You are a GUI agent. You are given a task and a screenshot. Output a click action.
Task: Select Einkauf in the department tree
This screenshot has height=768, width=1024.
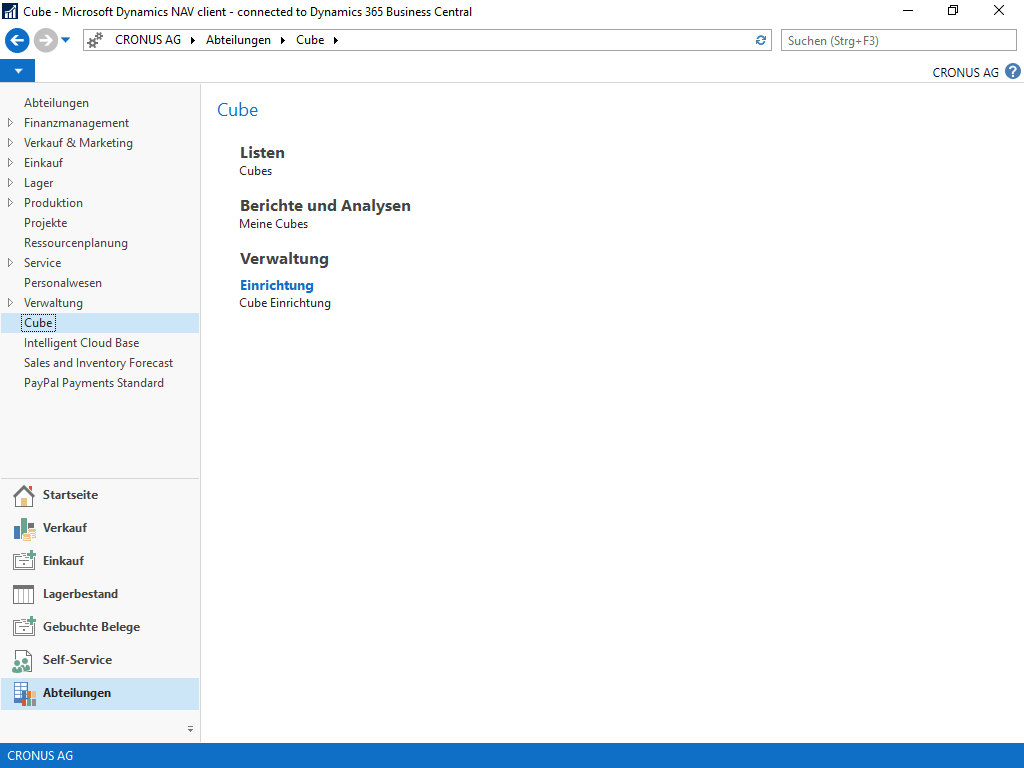tap(44, 163)
